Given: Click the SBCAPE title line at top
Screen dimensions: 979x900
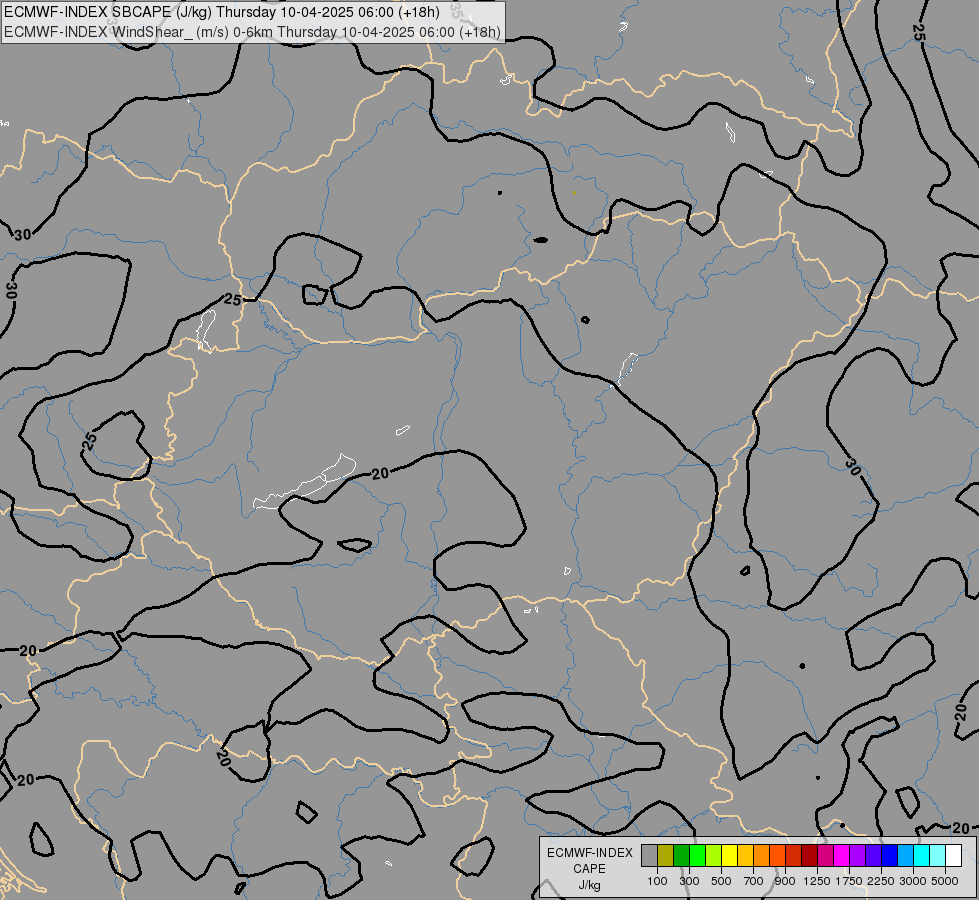Looking at the screenshot, I should point(222,12).
